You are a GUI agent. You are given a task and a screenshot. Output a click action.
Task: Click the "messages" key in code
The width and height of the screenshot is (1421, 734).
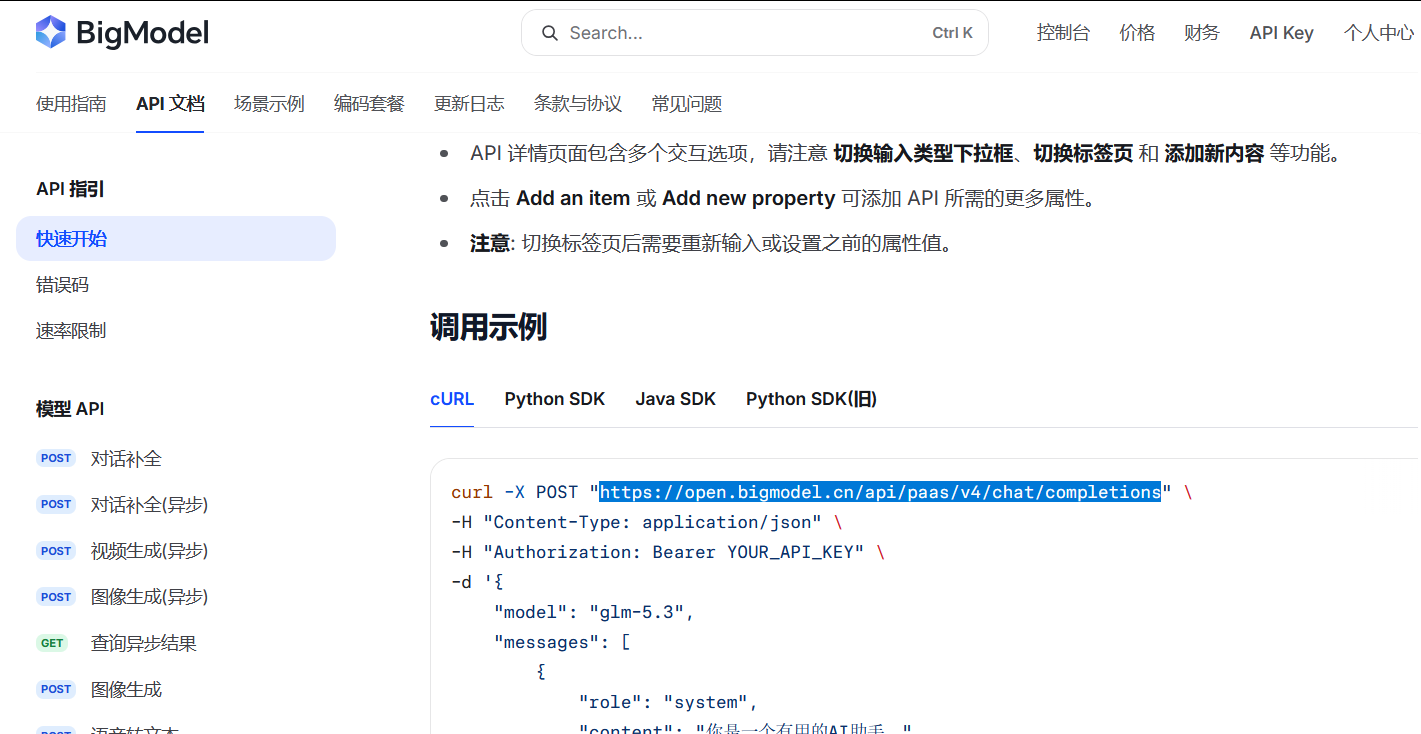click(x=547, y=642)
